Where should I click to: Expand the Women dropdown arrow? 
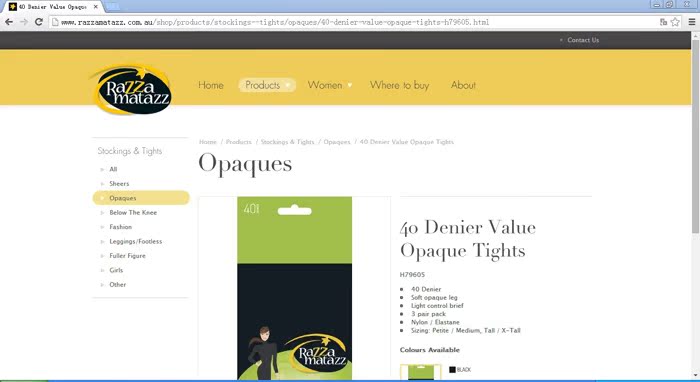coord(350,85)
